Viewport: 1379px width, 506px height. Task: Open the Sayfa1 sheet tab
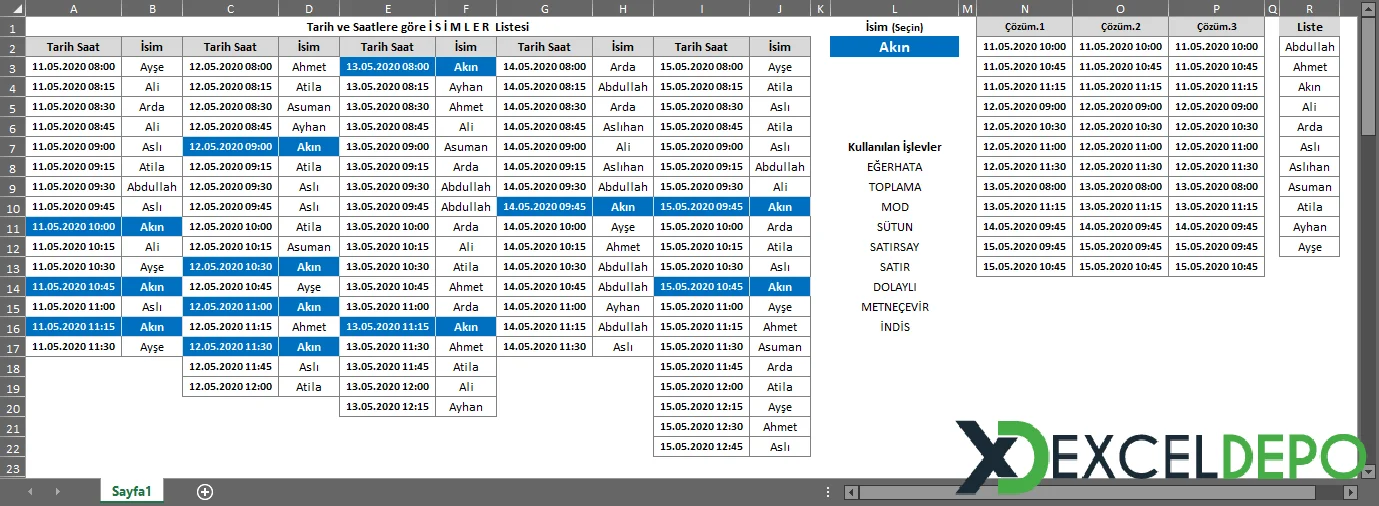pyautogui.click(x=131, y=492)
